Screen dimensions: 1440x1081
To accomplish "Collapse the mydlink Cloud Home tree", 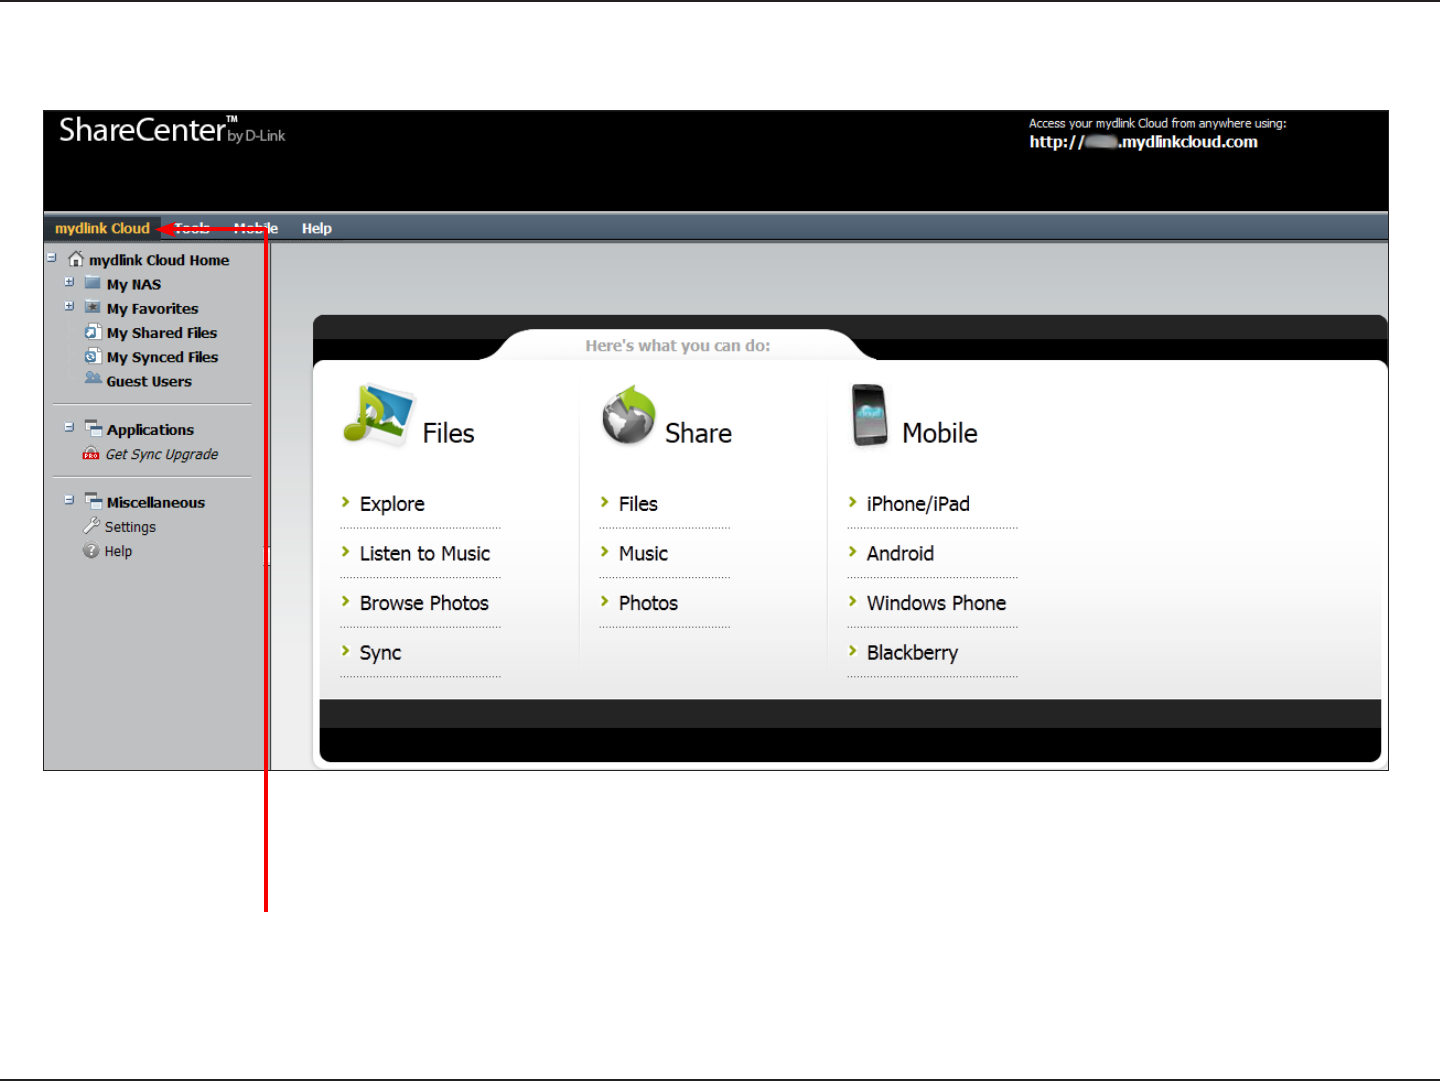I will [x=51, y=258].
